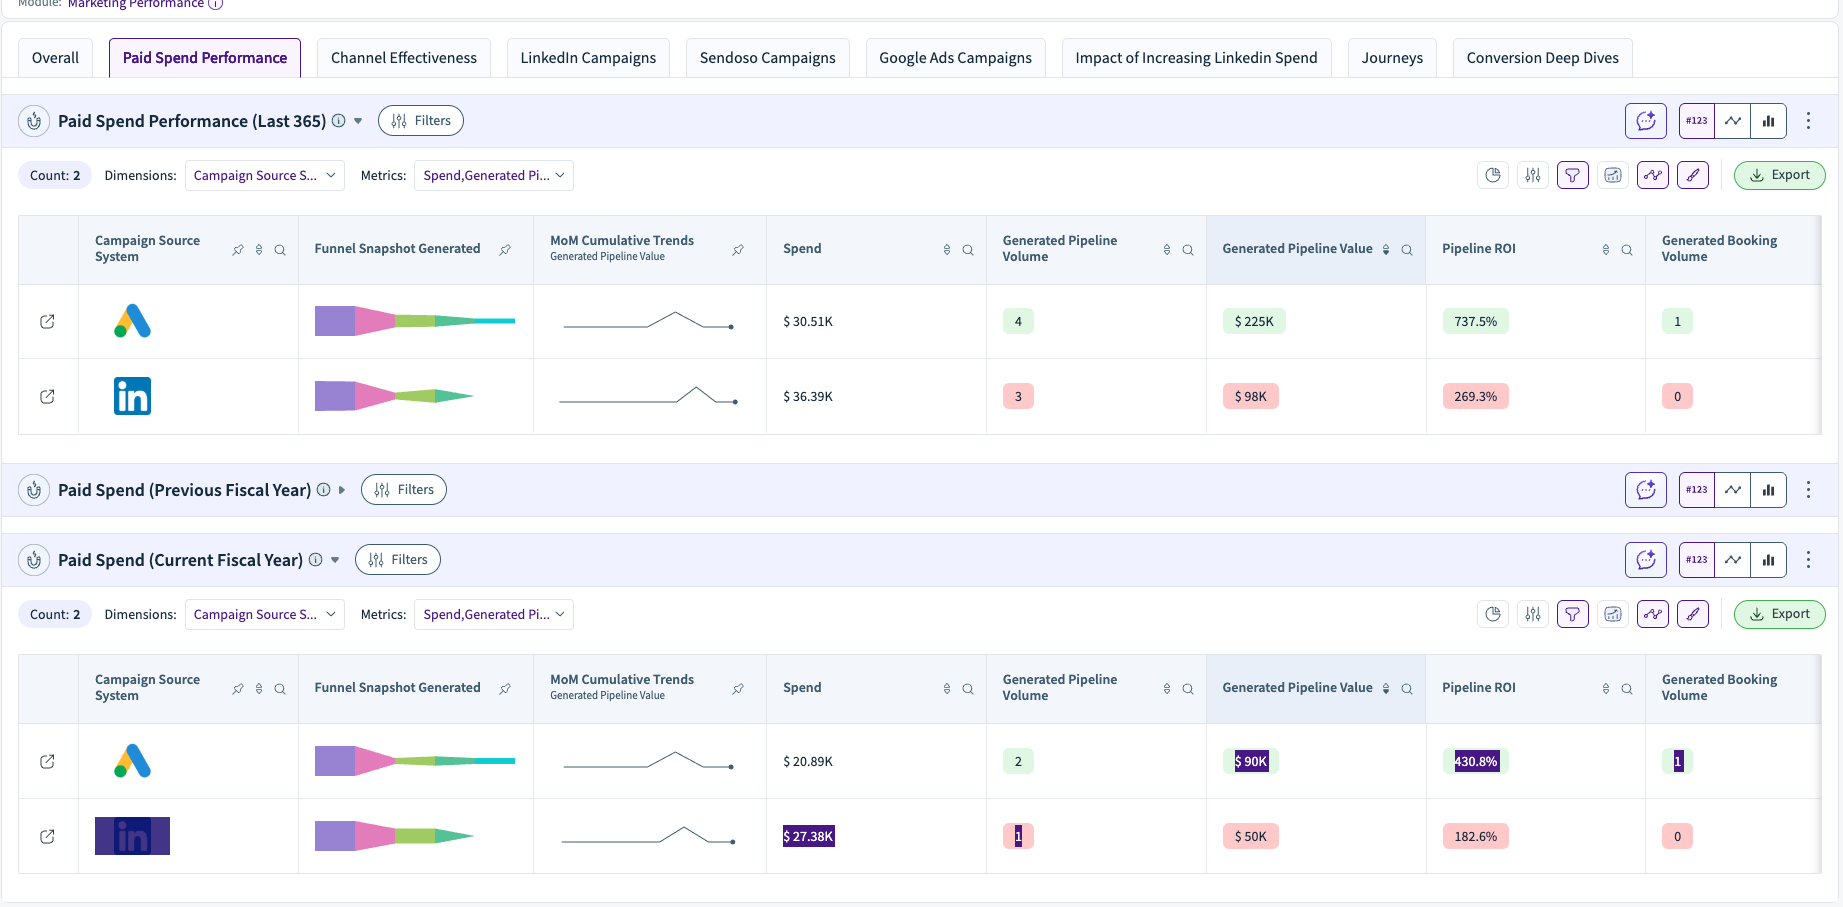This screenshot has height=907, width=1843.
Task: Open Metrics dropdown in Current Fiscal Year section
Action: coord(493,614)
